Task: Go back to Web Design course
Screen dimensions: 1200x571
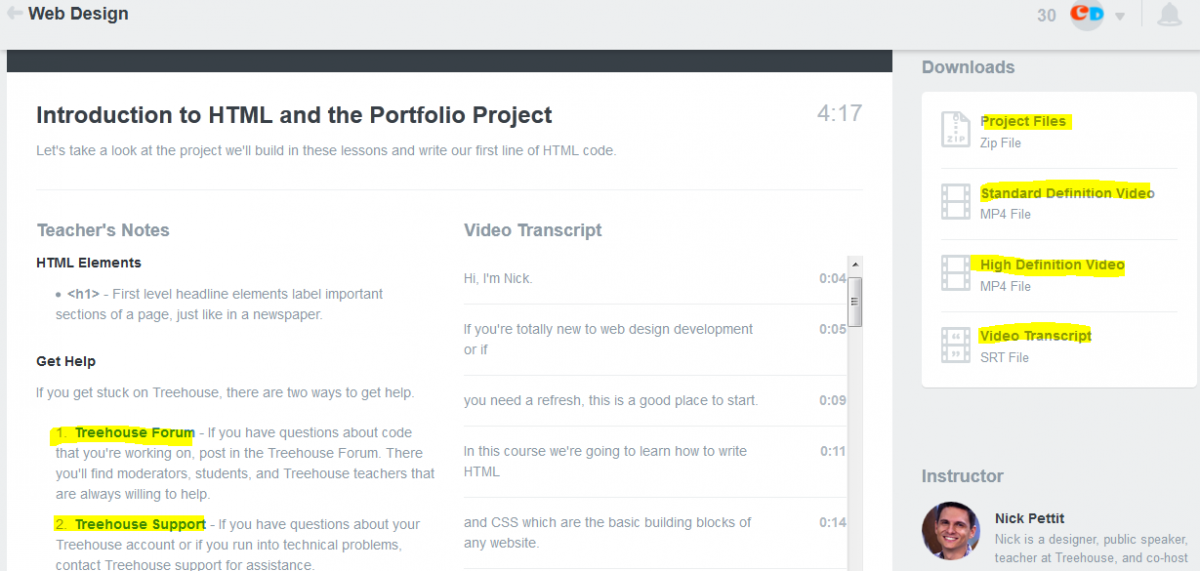Action: coord(78,14)
